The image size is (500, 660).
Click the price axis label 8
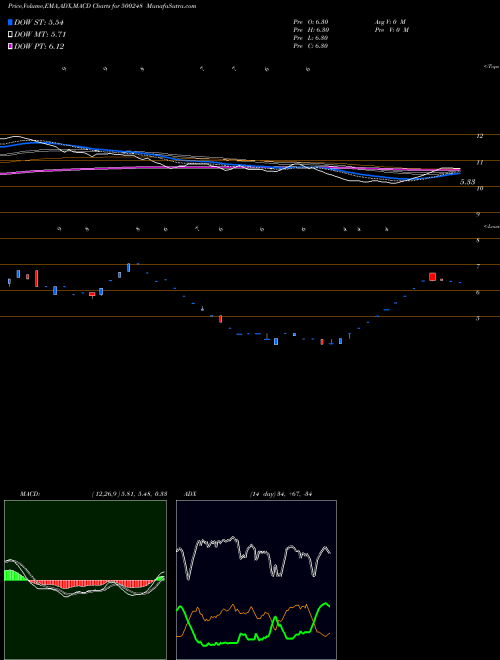click(x=478, y=240)
